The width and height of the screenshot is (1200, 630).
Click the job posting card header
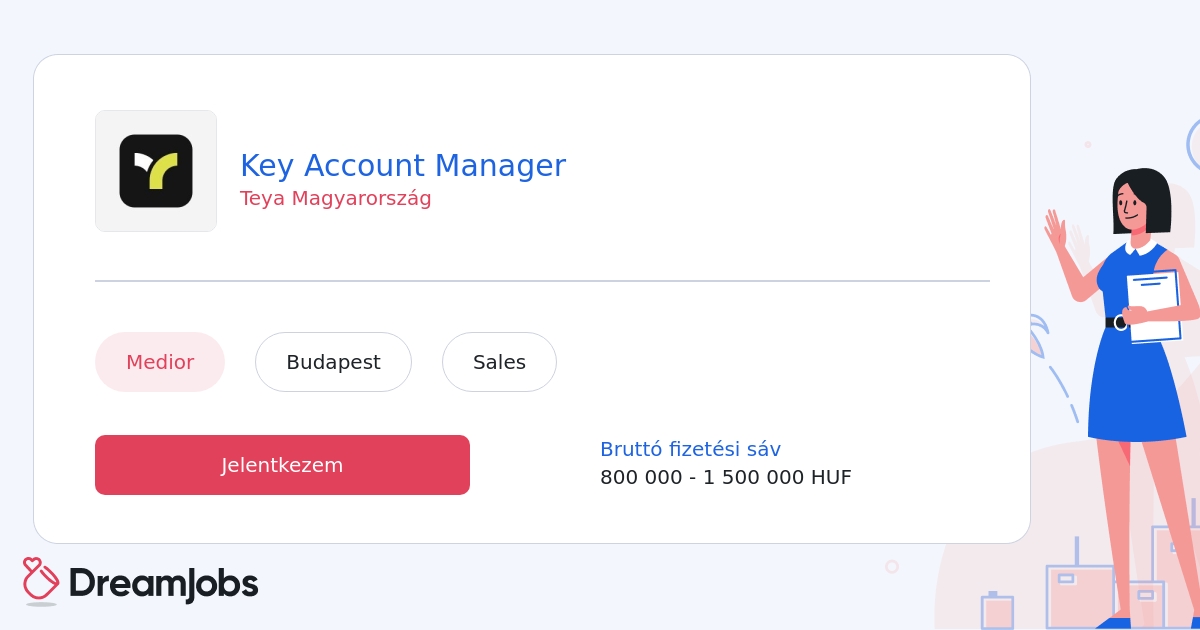point(531,170)
